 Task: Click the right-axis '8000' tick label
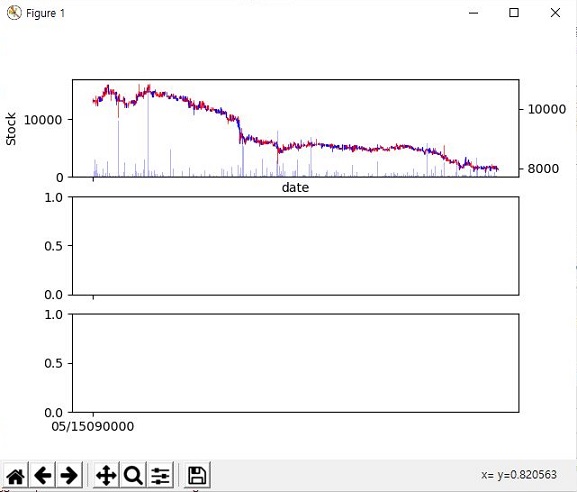tap(543, 169)
